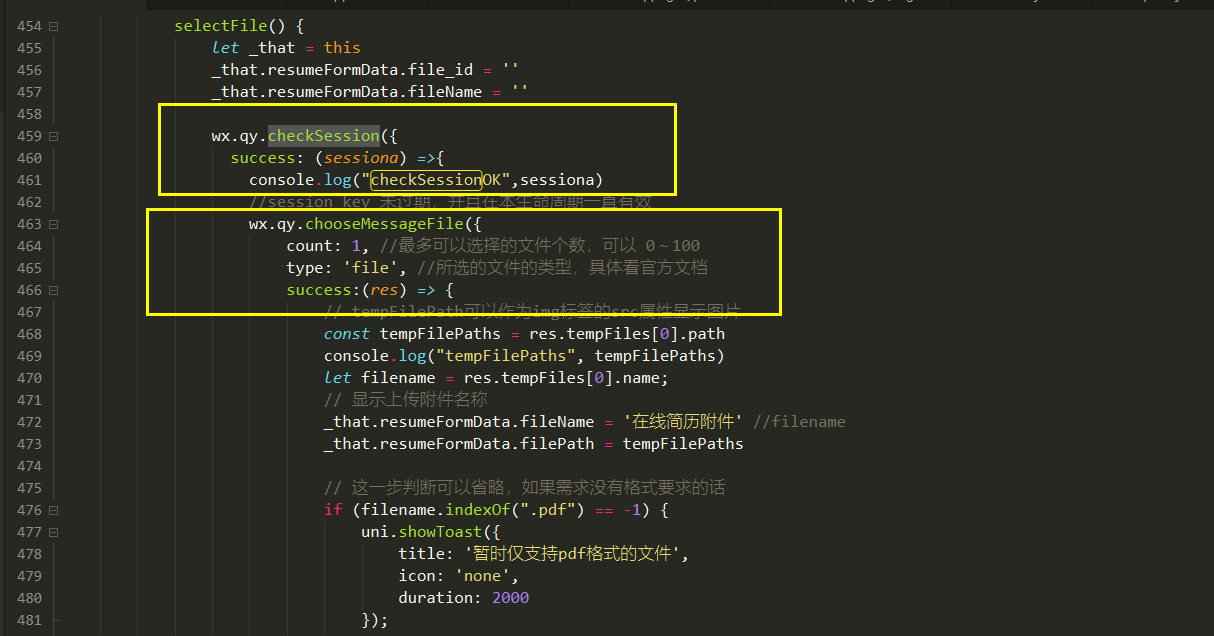The height and width of the screenshot is (636, 1214).
Task: Select the highlighted checkSession match on line 459
Action: click(x=323, y=135)
